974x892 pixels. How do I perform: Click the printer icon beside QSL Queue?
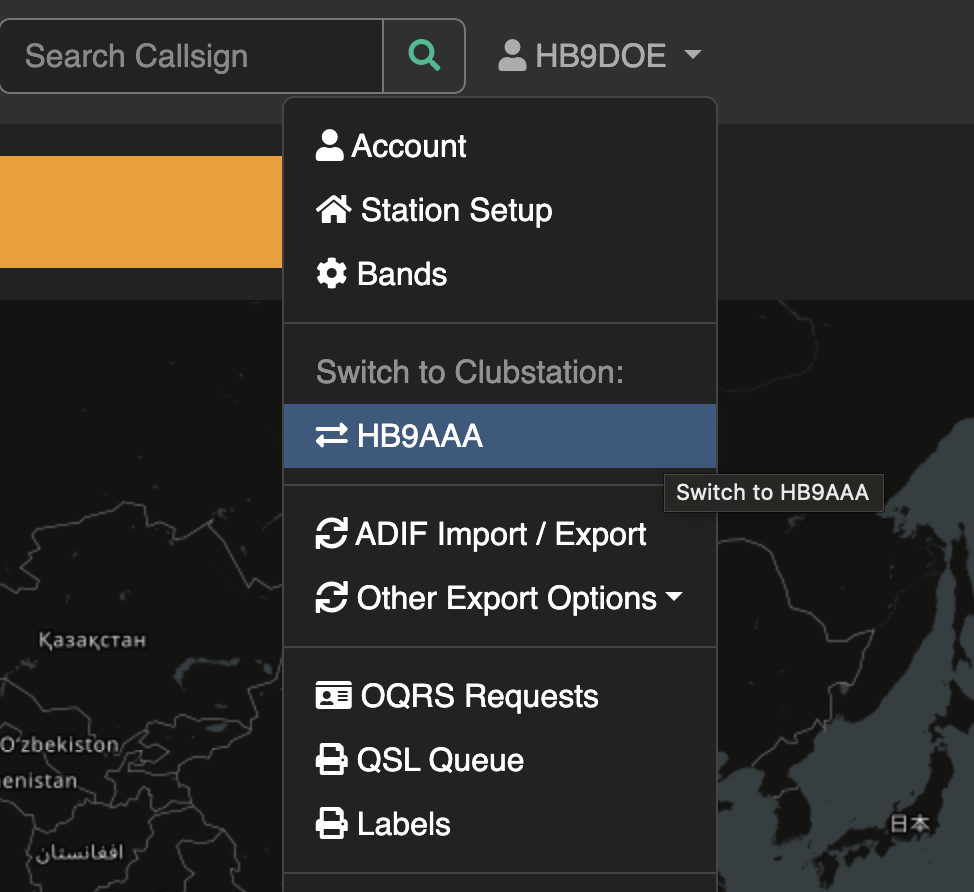[332, 760]
